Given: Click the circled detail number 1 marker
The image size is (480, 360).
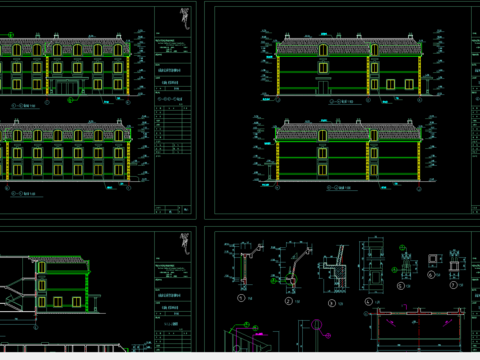Looking at the screenshot, I should pos(241,298).
